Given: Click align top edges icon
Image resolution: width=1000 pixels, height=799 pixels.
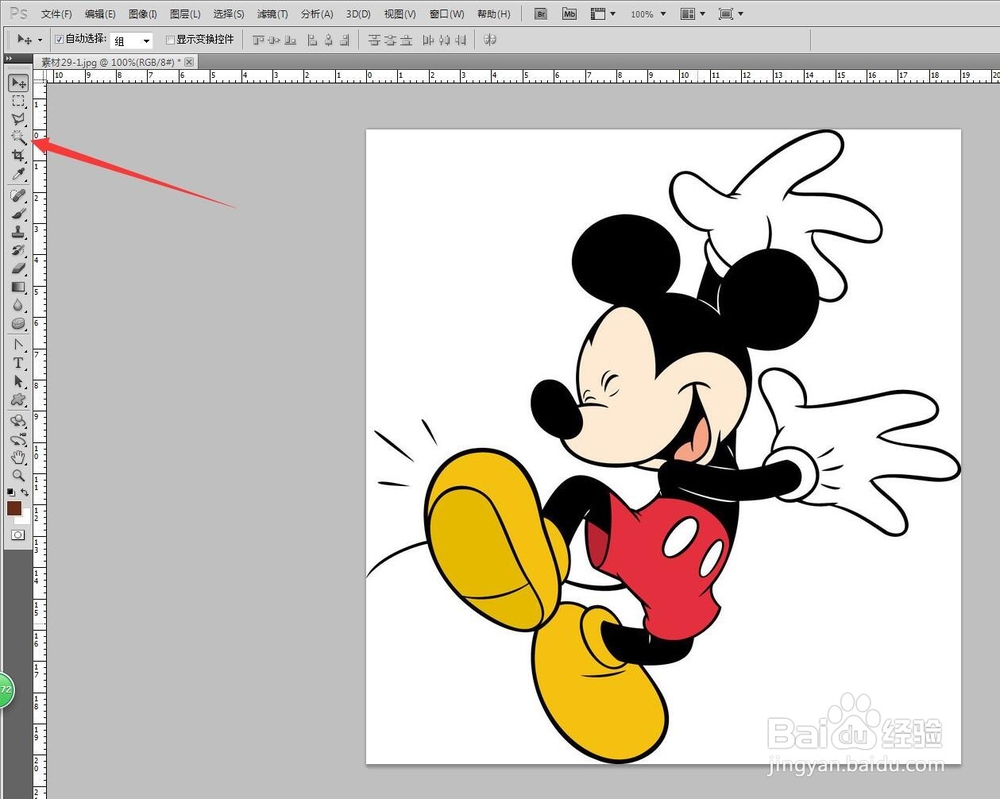Looking at the screenshot, I should coord(258,40).
